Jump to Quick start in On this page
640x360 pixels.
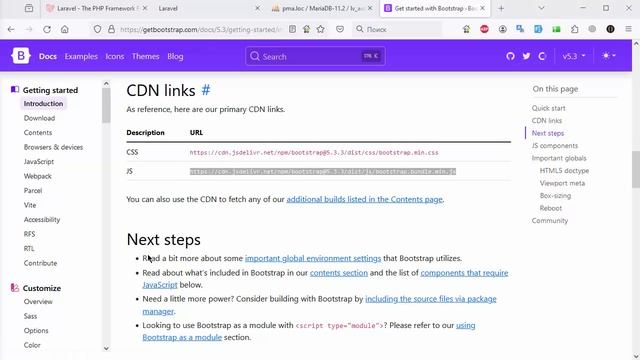[548, 108]
